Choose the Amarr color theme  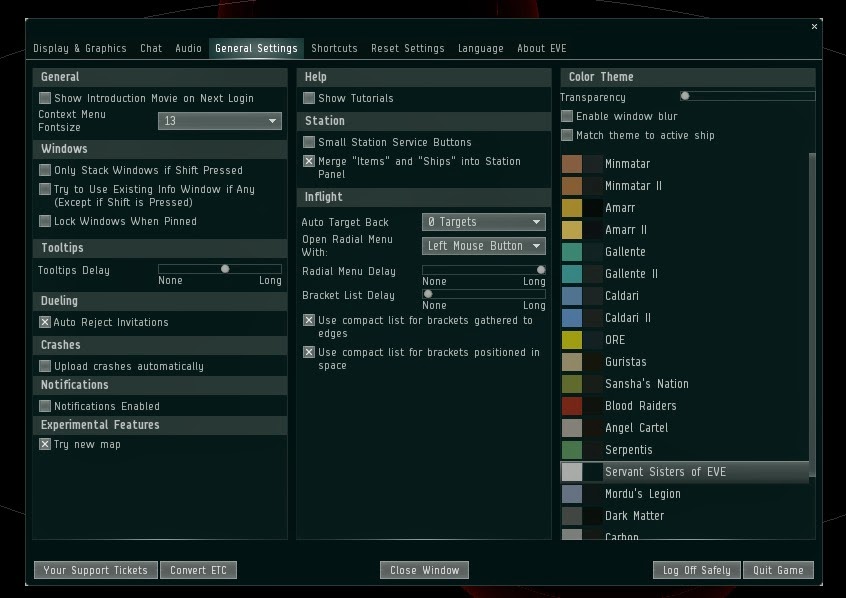[685, 208]
